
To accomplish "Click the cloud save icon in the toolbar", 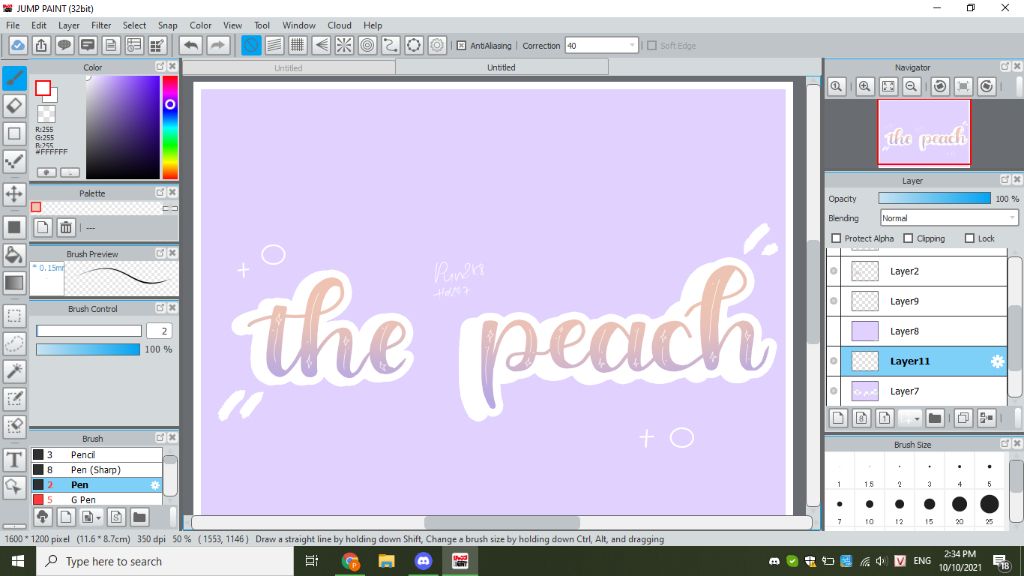I will coord(18,46).
